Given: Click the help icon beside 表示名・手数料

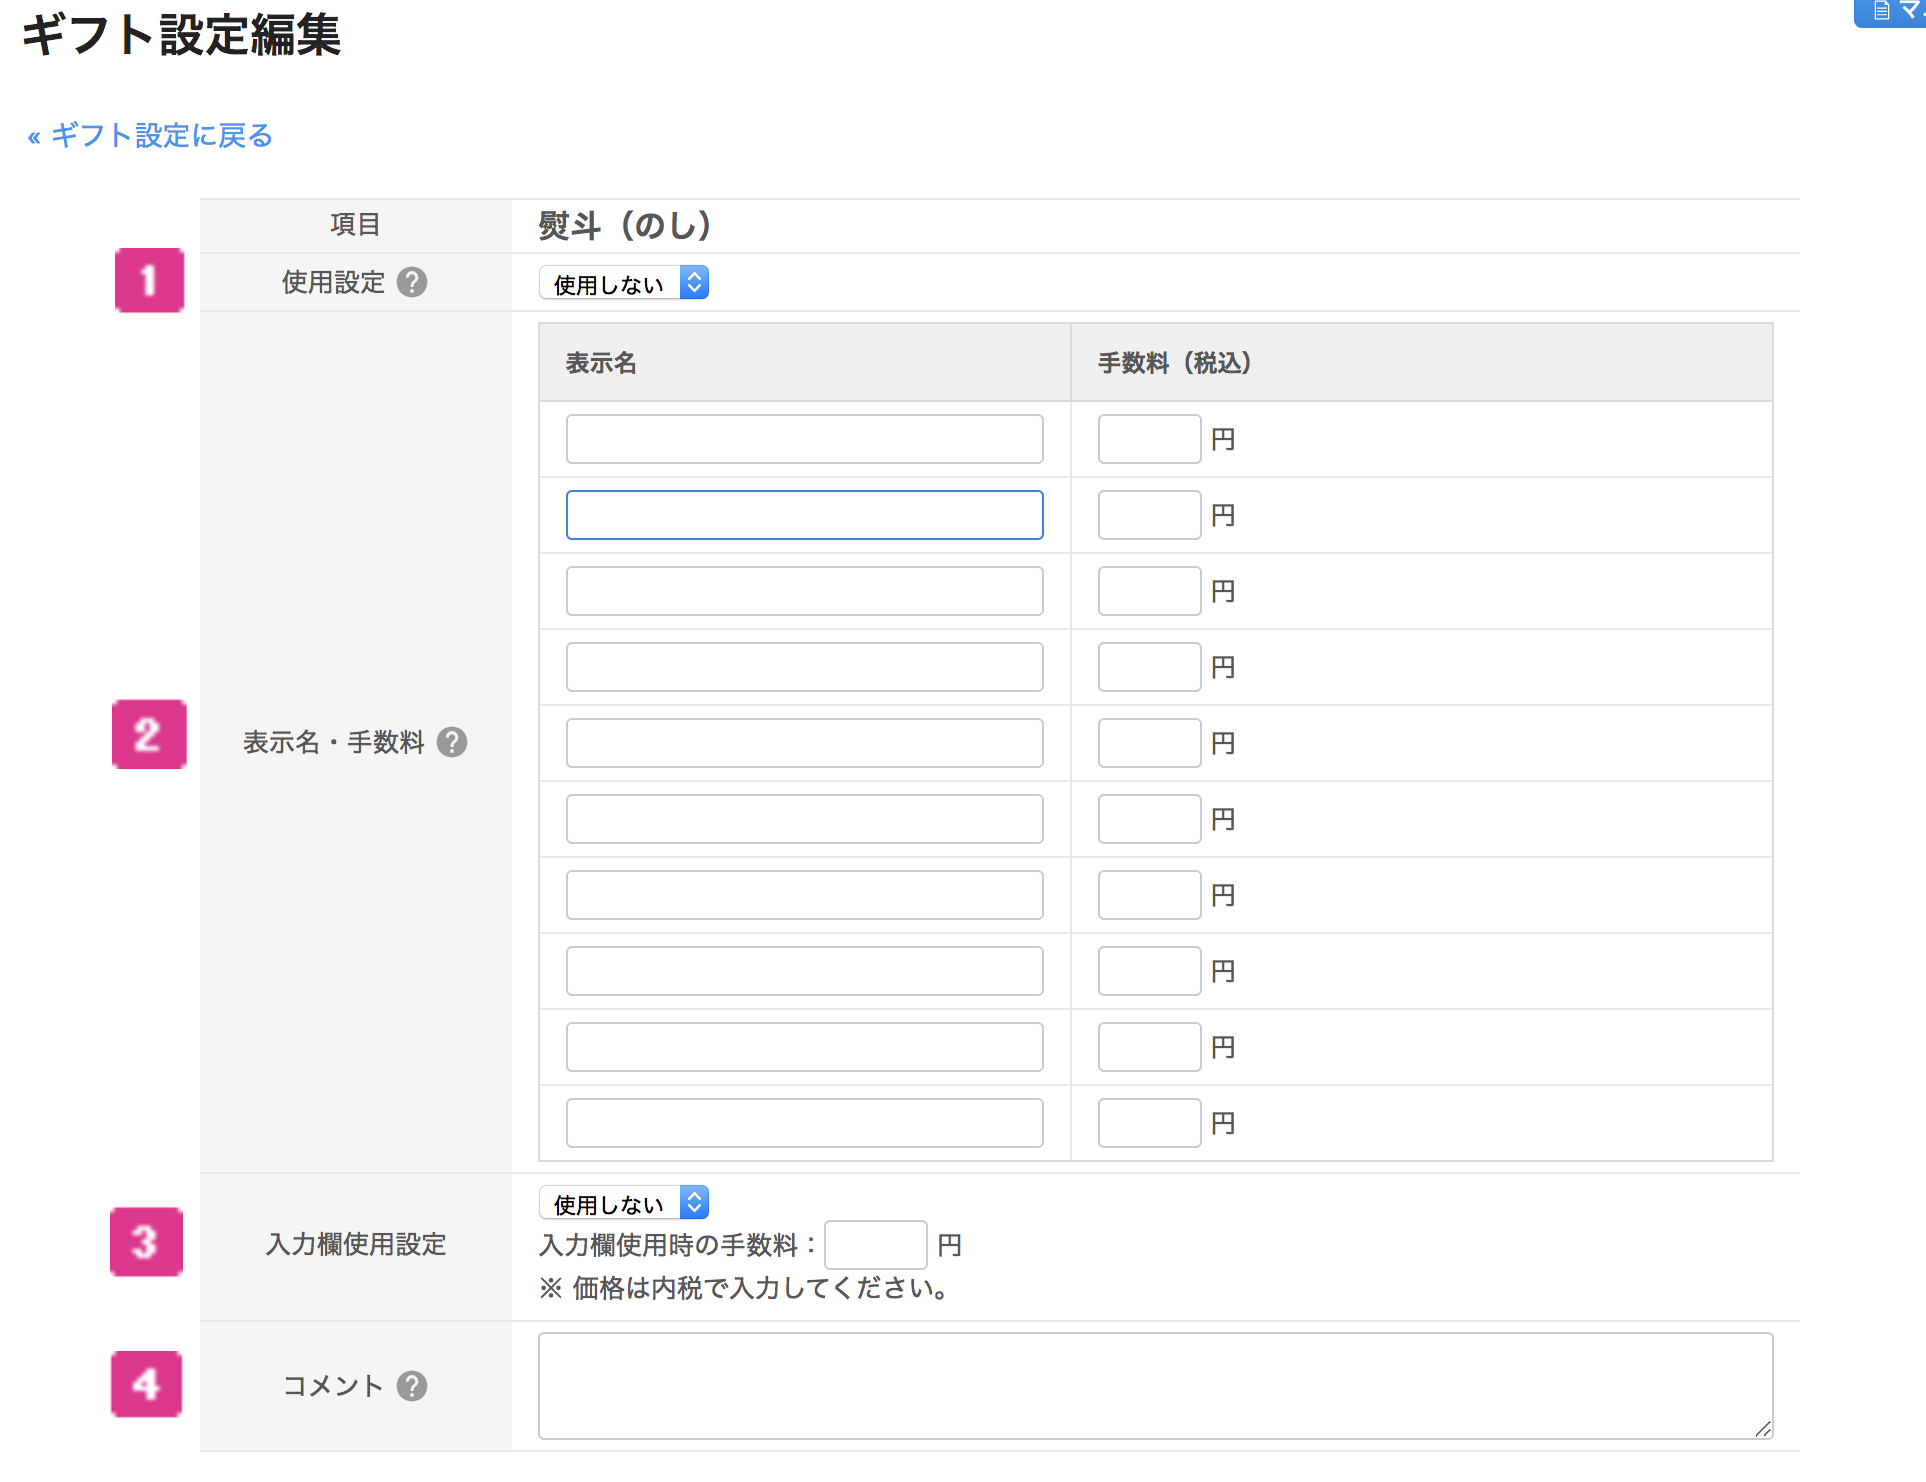Looking at the screenshot, I should pyautogui.click(x=452, y=742).
